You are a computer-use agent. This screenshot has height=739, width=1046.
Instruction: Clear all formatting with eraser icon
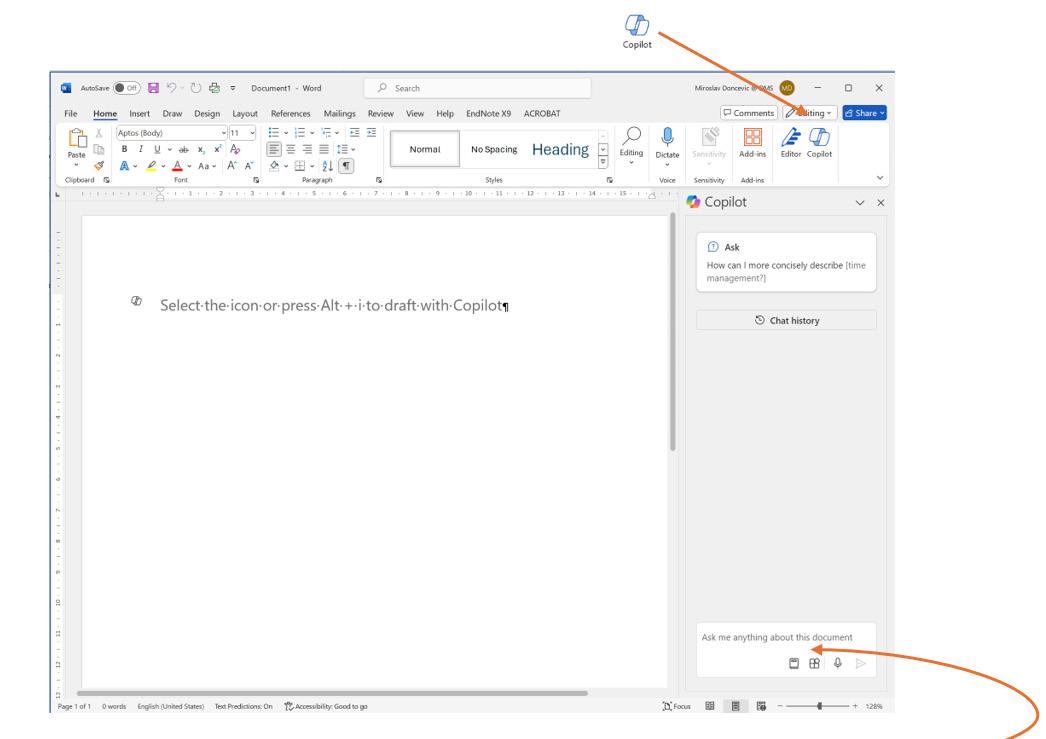[235, 149]
